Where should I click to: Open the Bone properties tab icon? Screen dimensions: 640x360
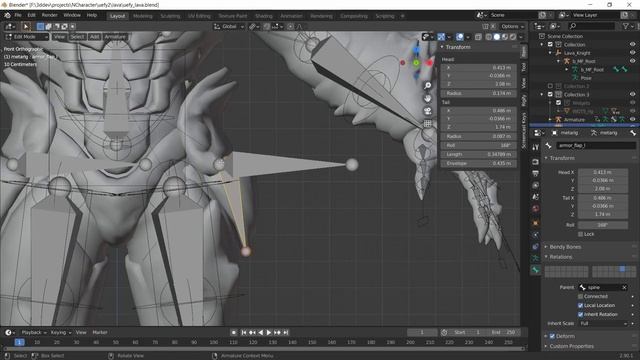click(536, 270)
